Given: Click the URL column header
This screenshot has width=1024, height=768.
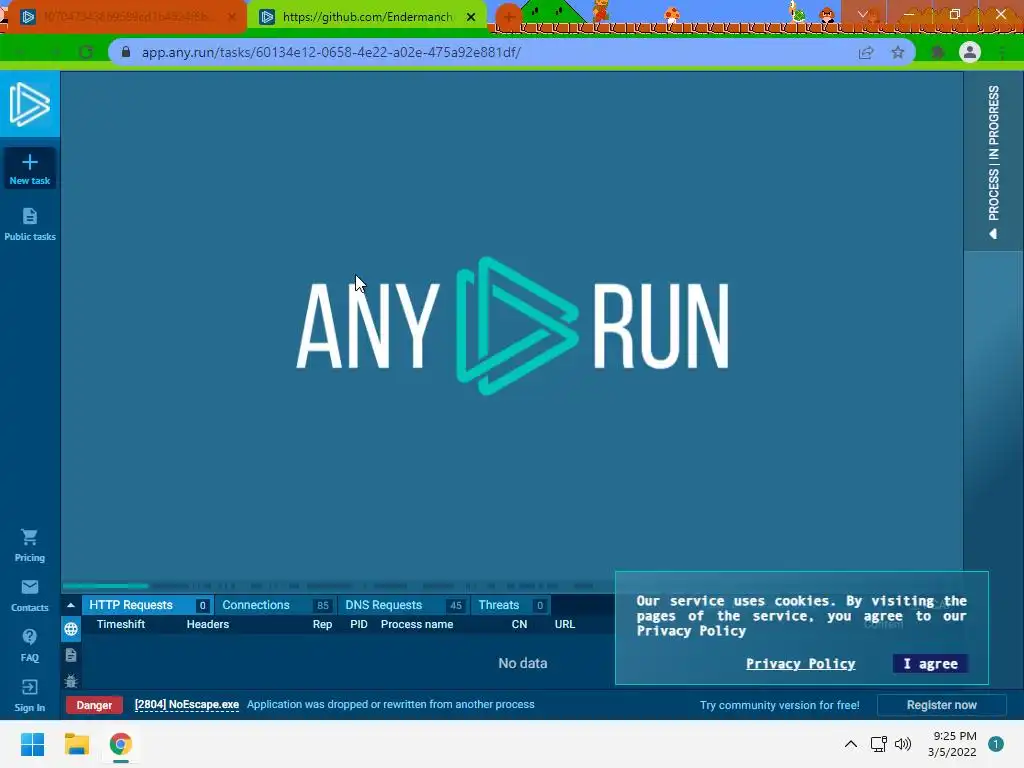Looking at the screenshot, I should (565, 624).
